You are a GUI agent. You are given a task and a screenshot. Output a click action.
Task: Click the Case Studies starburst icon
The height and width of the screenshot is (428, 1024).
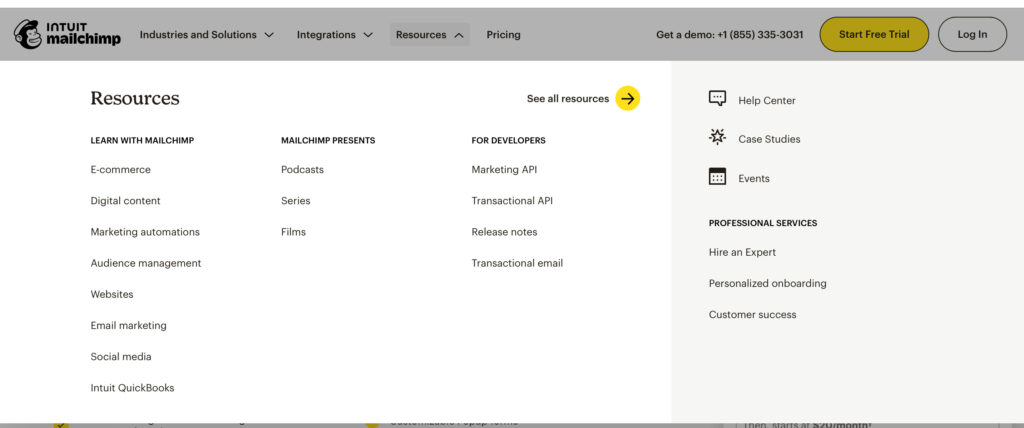click(717, 137)
